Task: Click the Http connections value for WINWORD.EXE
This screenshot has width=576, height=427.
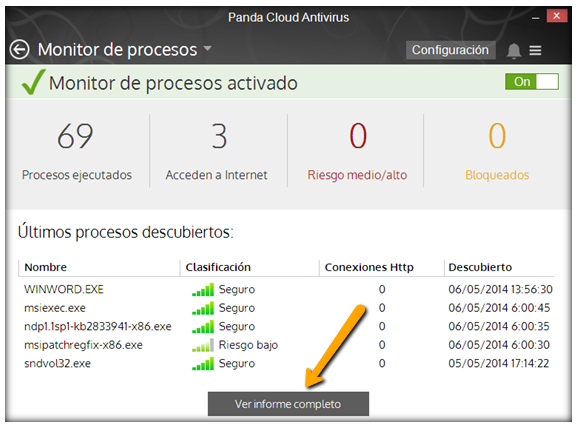Action: 382,290
